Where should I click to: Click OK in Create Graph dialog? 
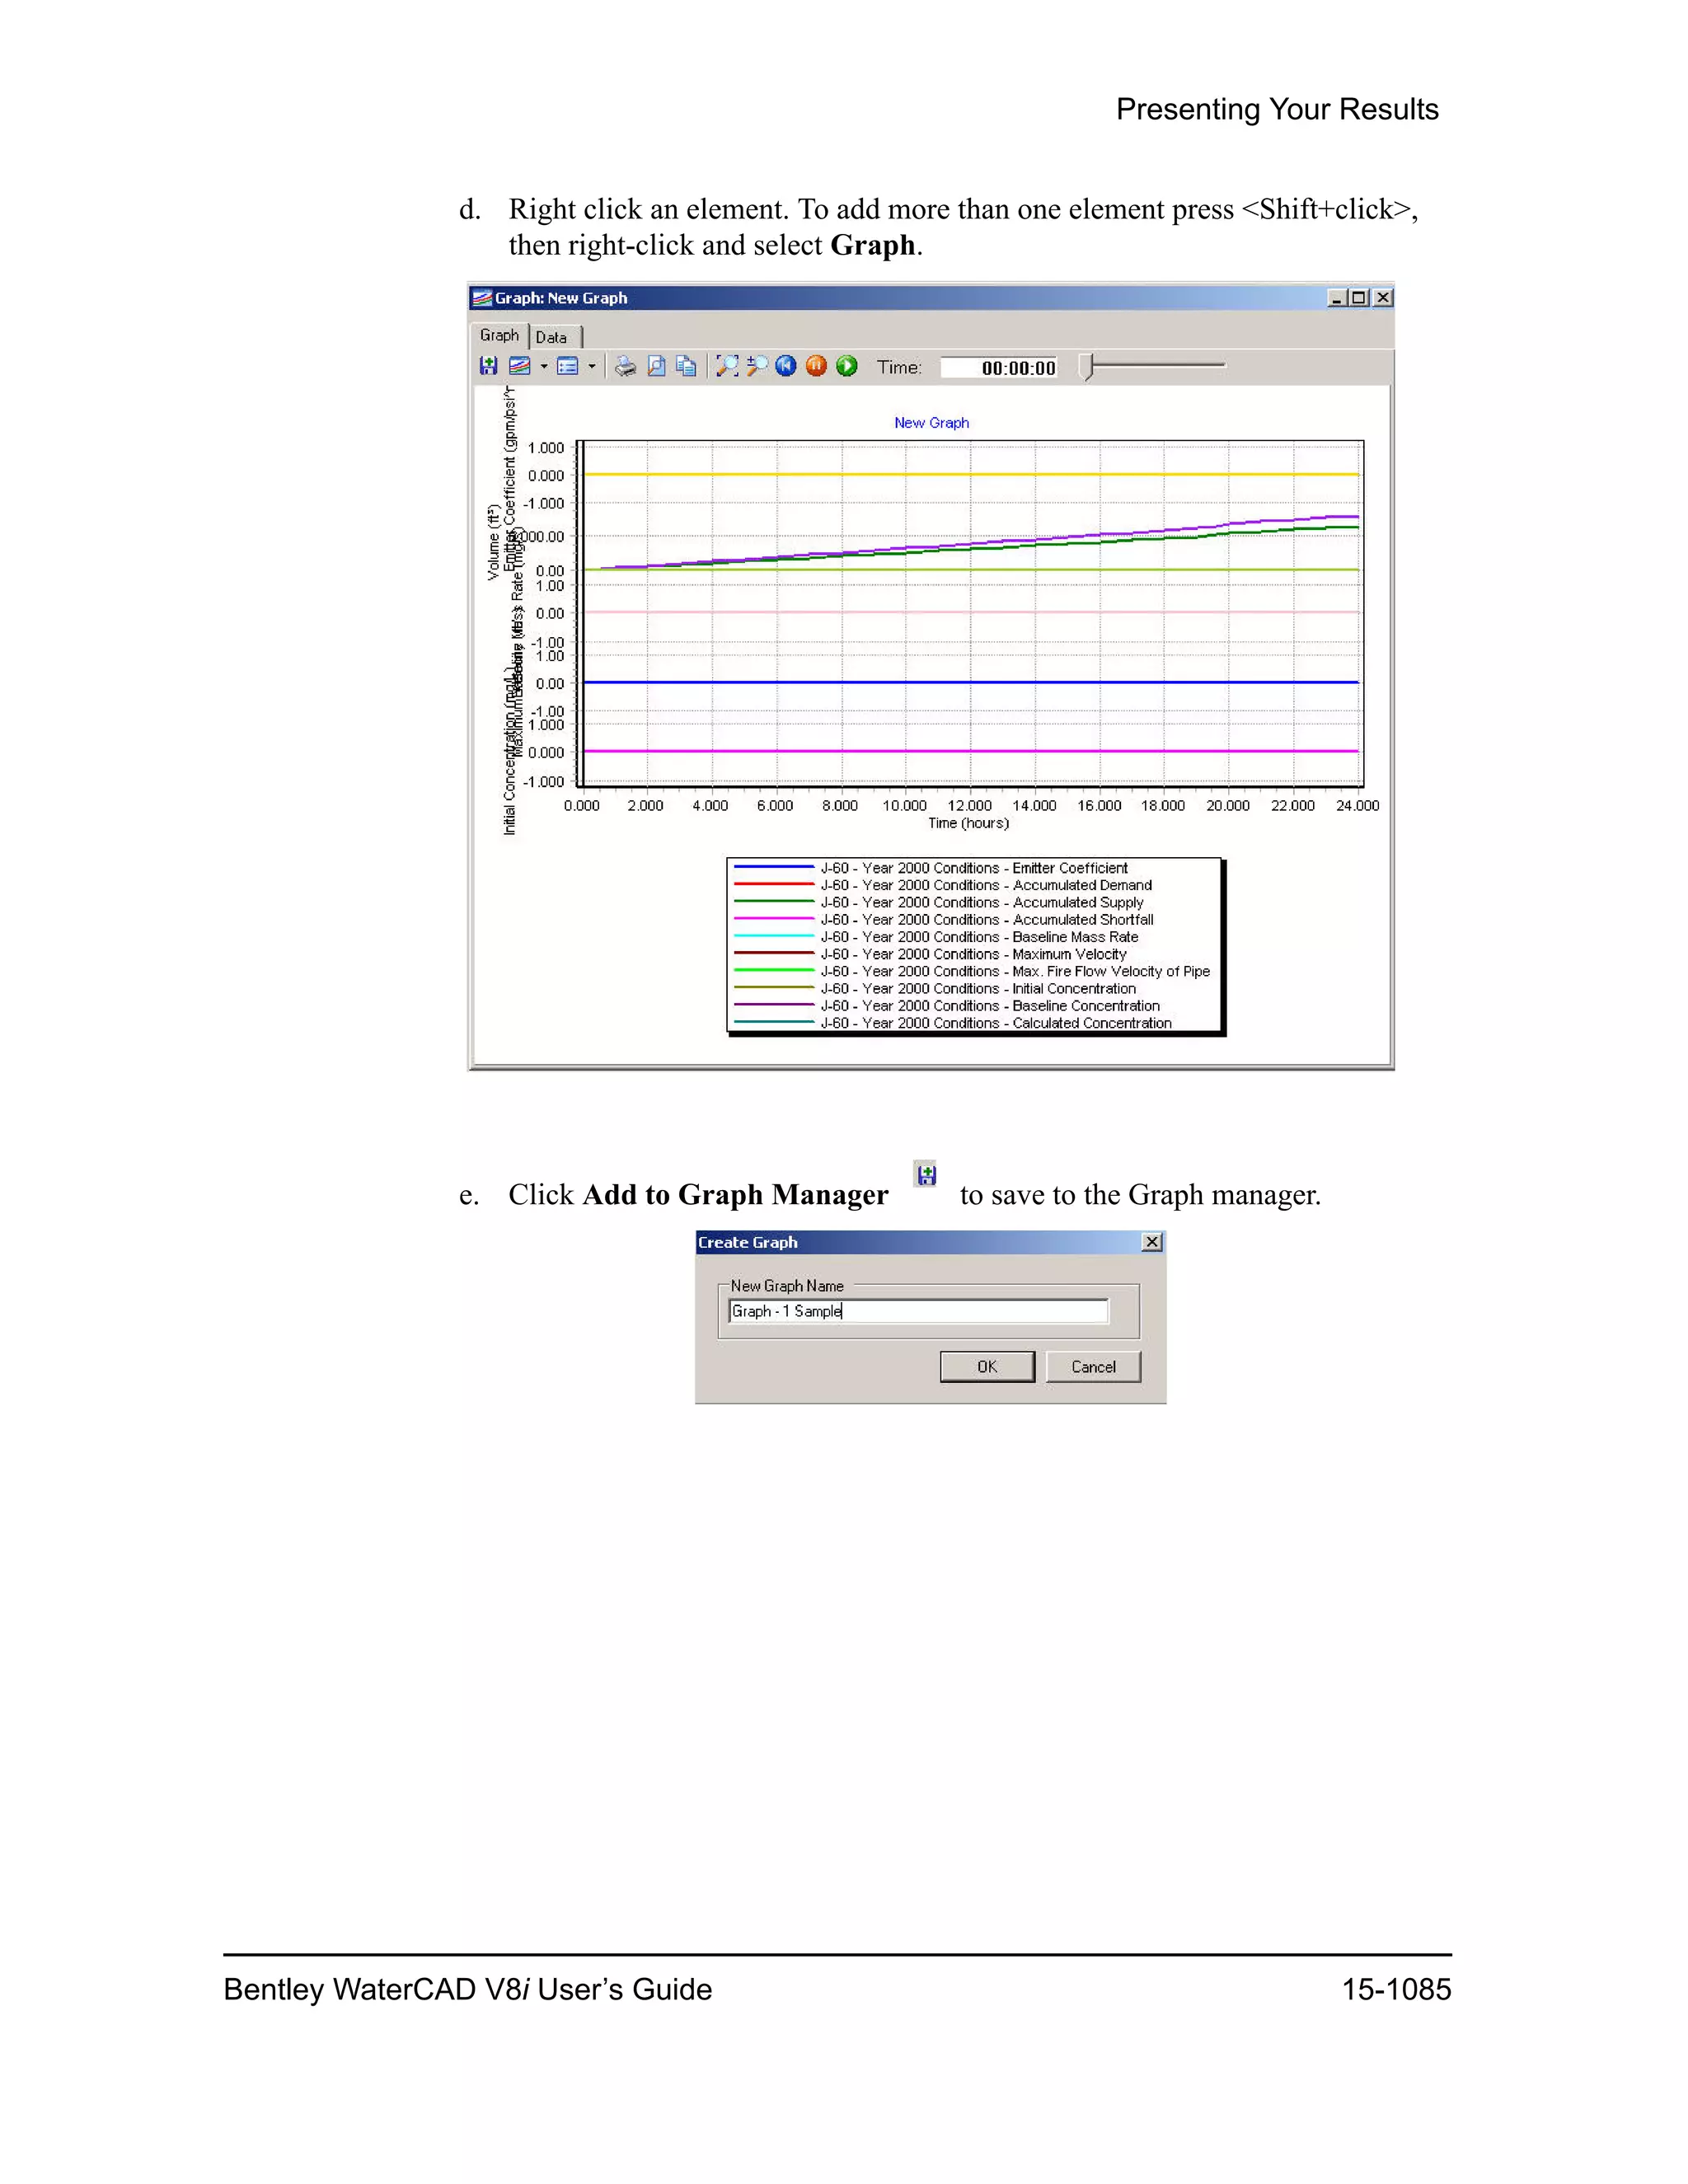click(x=987, y=1367)
